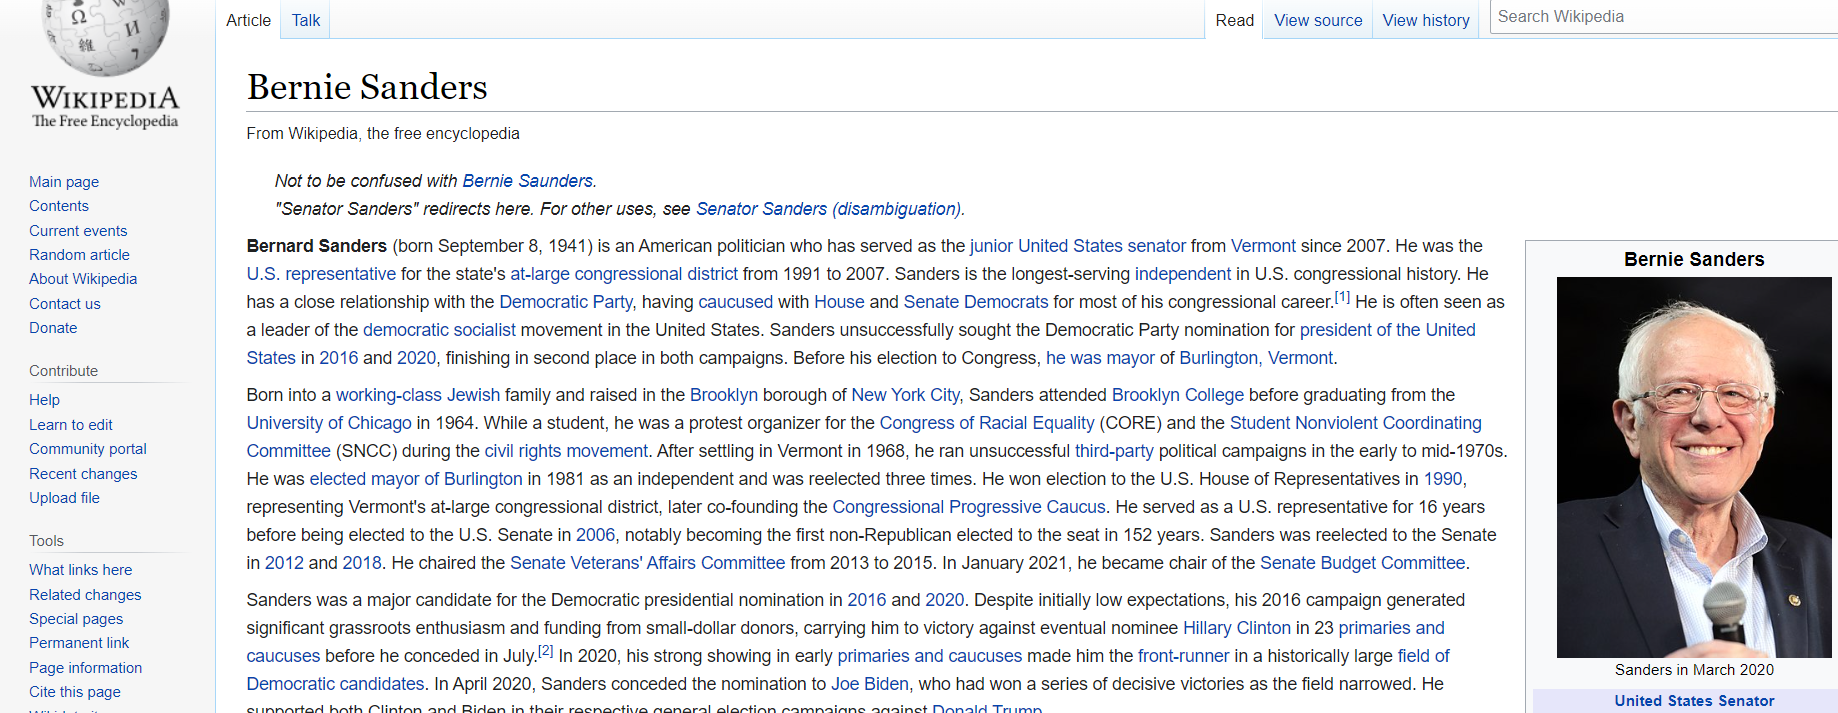
Task: Click the Democratic Party link
Action: (x=565, y=302)
